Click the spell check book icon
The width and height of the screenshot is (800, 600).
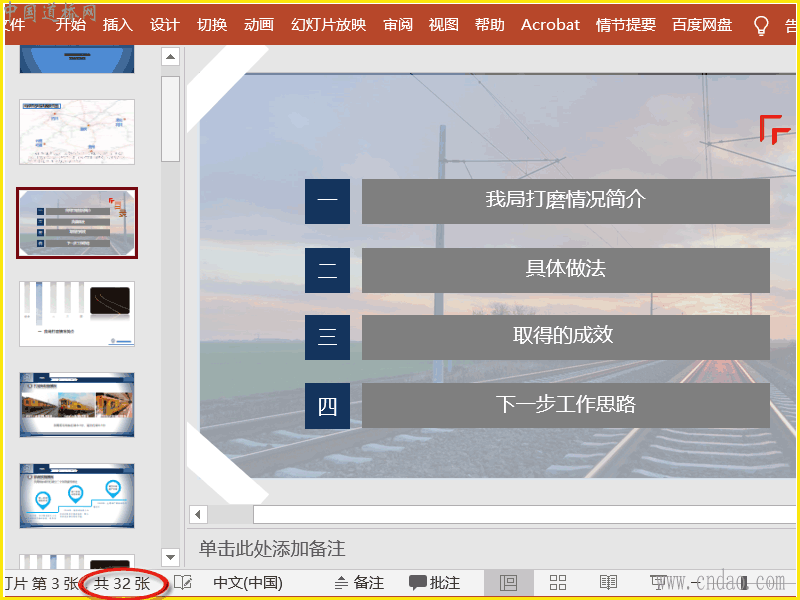183,582
